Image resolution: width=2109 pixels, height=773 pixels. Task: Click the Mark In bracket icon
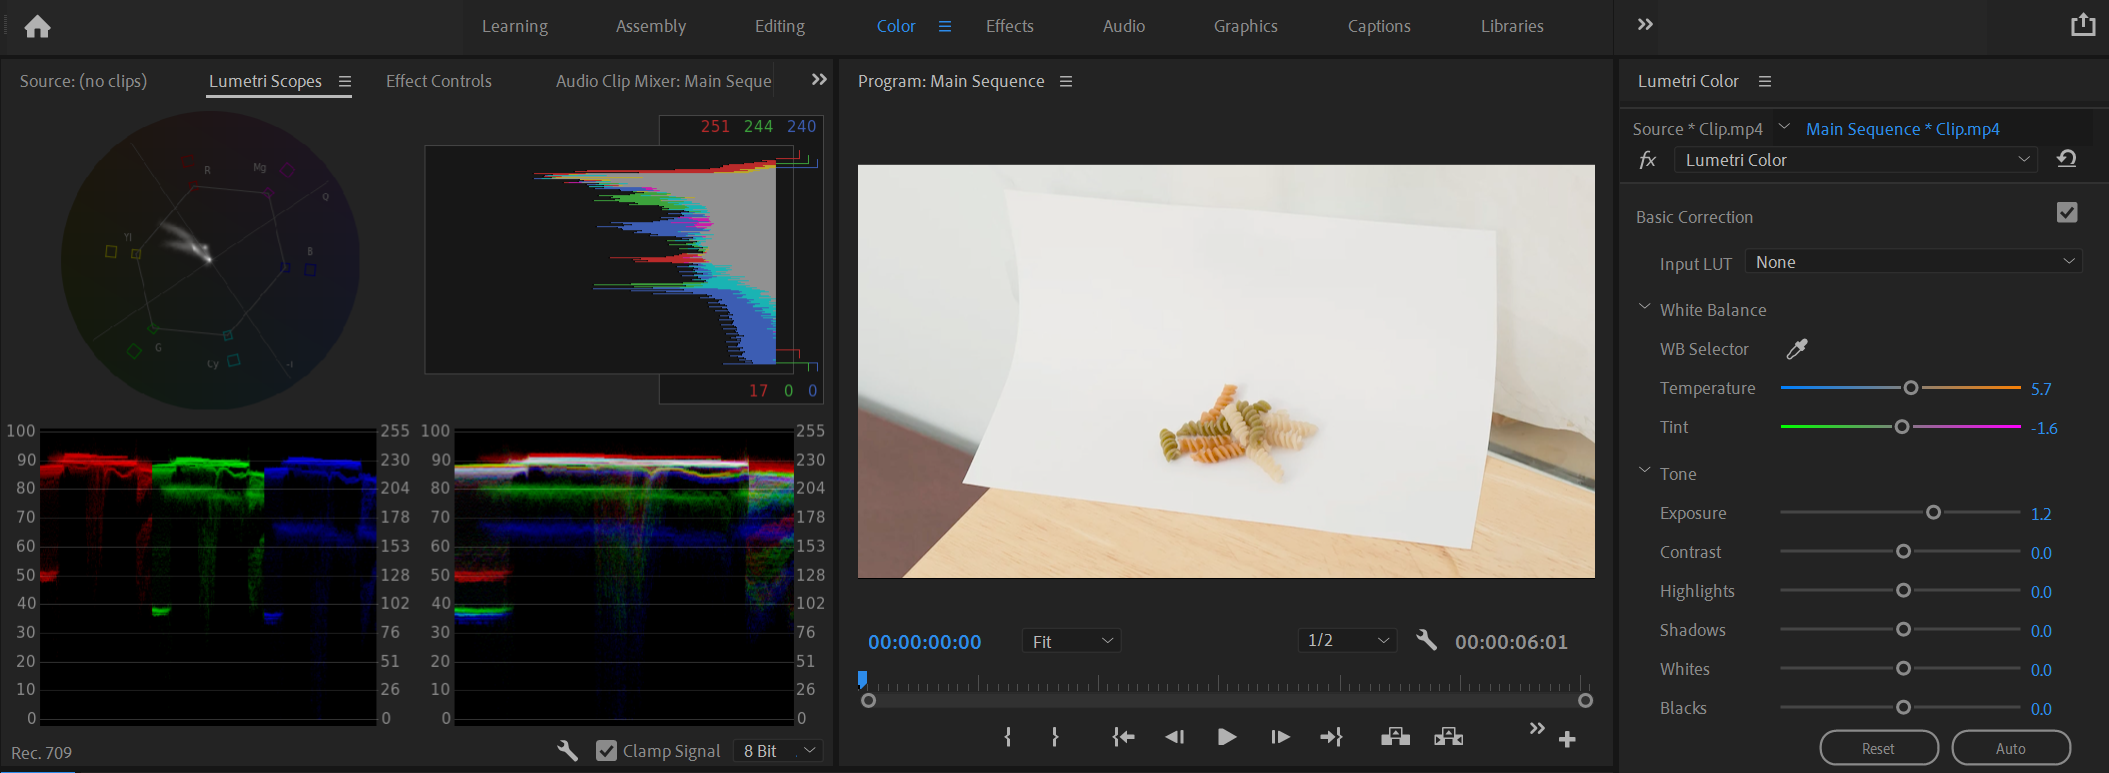coord(1007,737)
